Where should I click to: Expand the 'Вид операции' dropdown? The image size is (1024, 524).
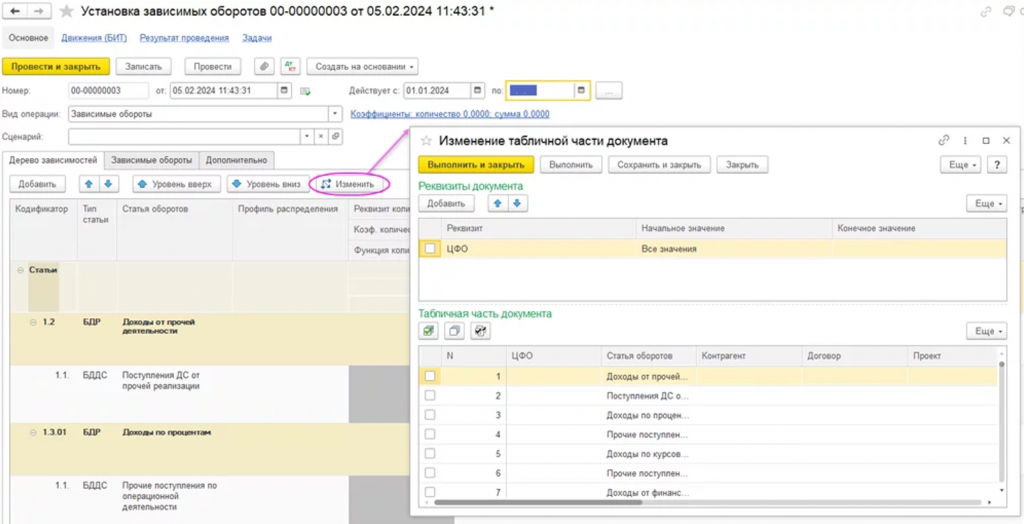334,113
